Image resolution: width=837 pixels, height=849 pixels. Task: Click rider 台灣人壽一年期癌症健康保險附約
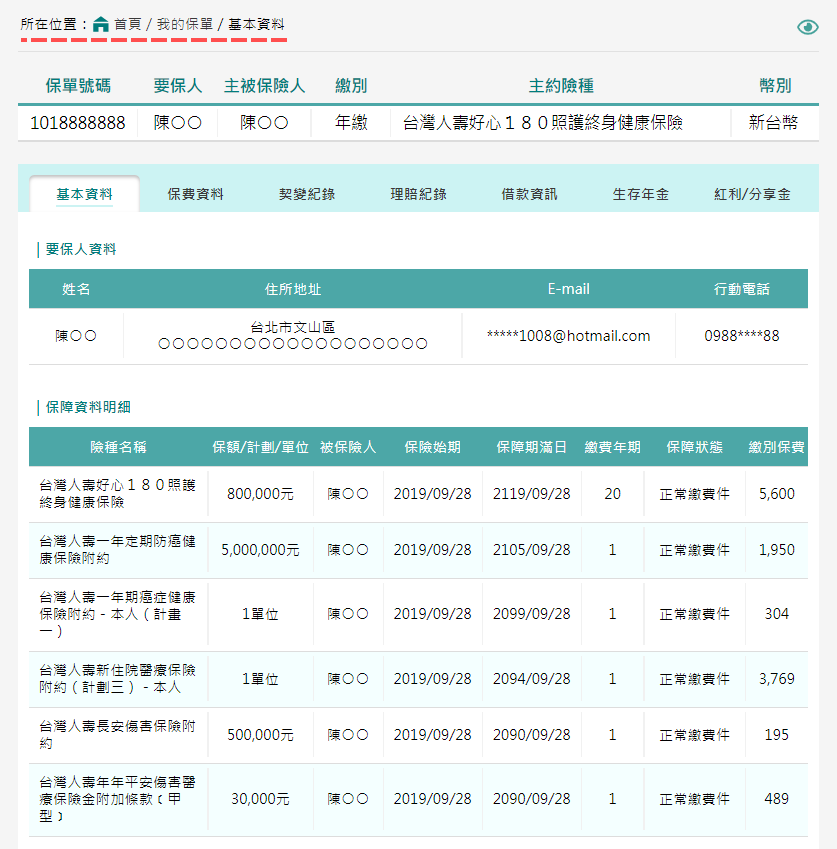pyautogui.click(x=117, y=614)
